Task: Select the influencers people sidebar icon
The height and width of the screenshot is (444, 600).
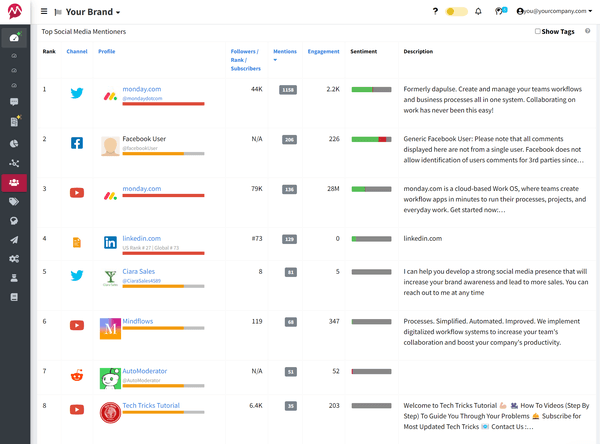Action: pos(14,183)
